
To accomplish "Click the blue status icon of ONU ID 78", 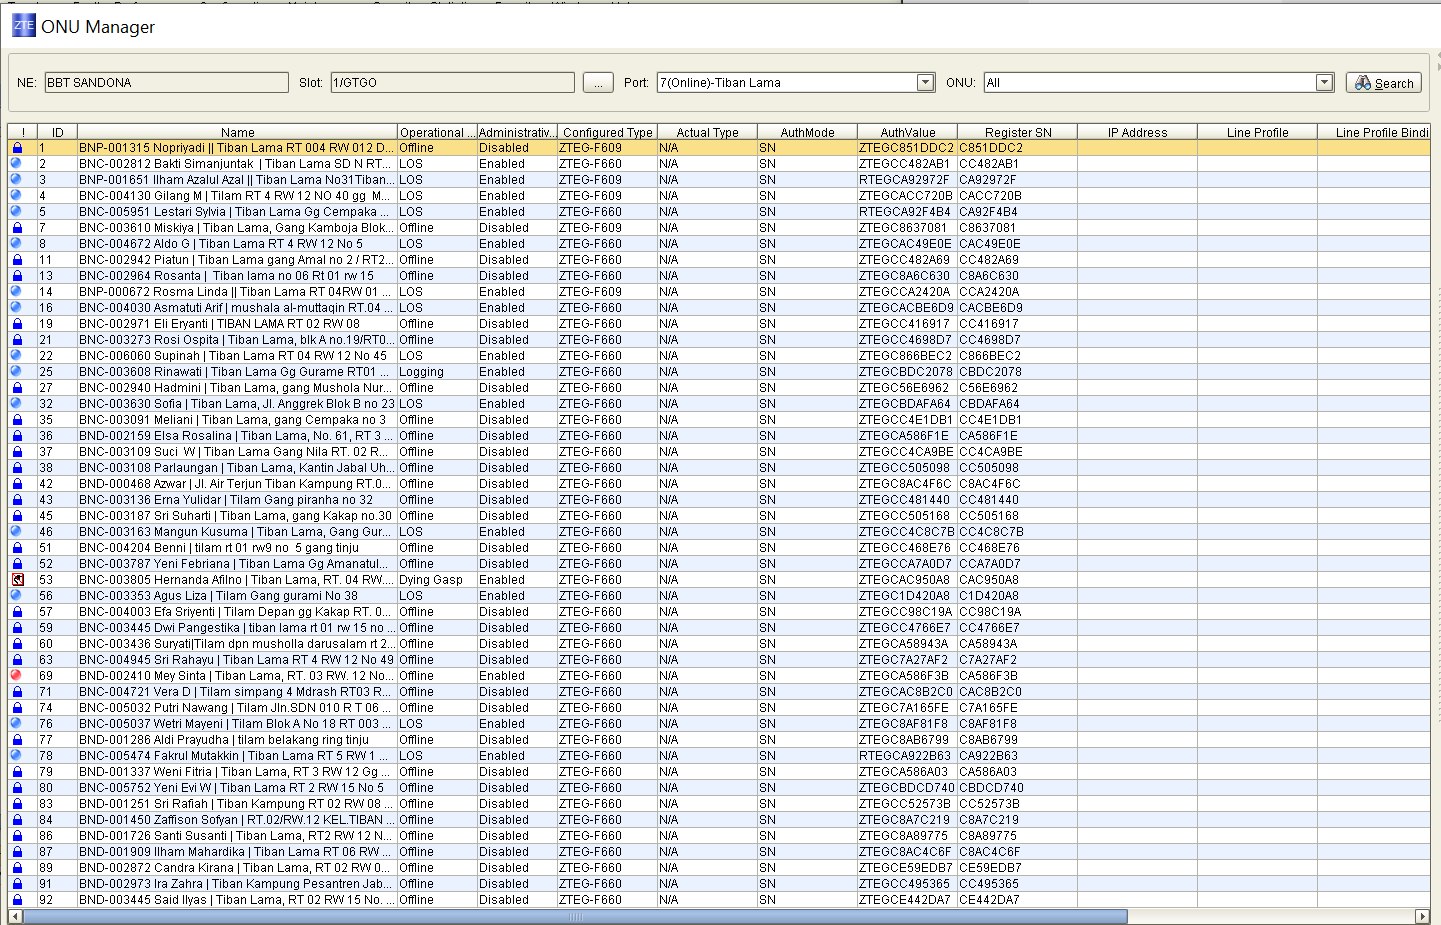I will point(16,755).
